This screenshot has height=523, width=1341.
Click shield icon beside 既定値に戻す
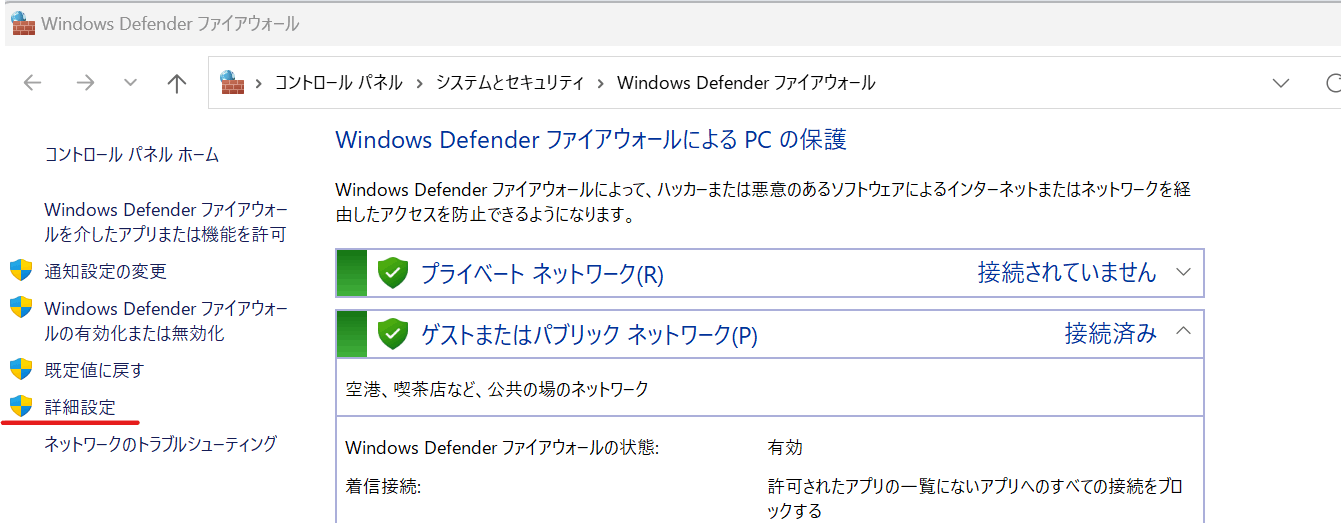(21, 370)
